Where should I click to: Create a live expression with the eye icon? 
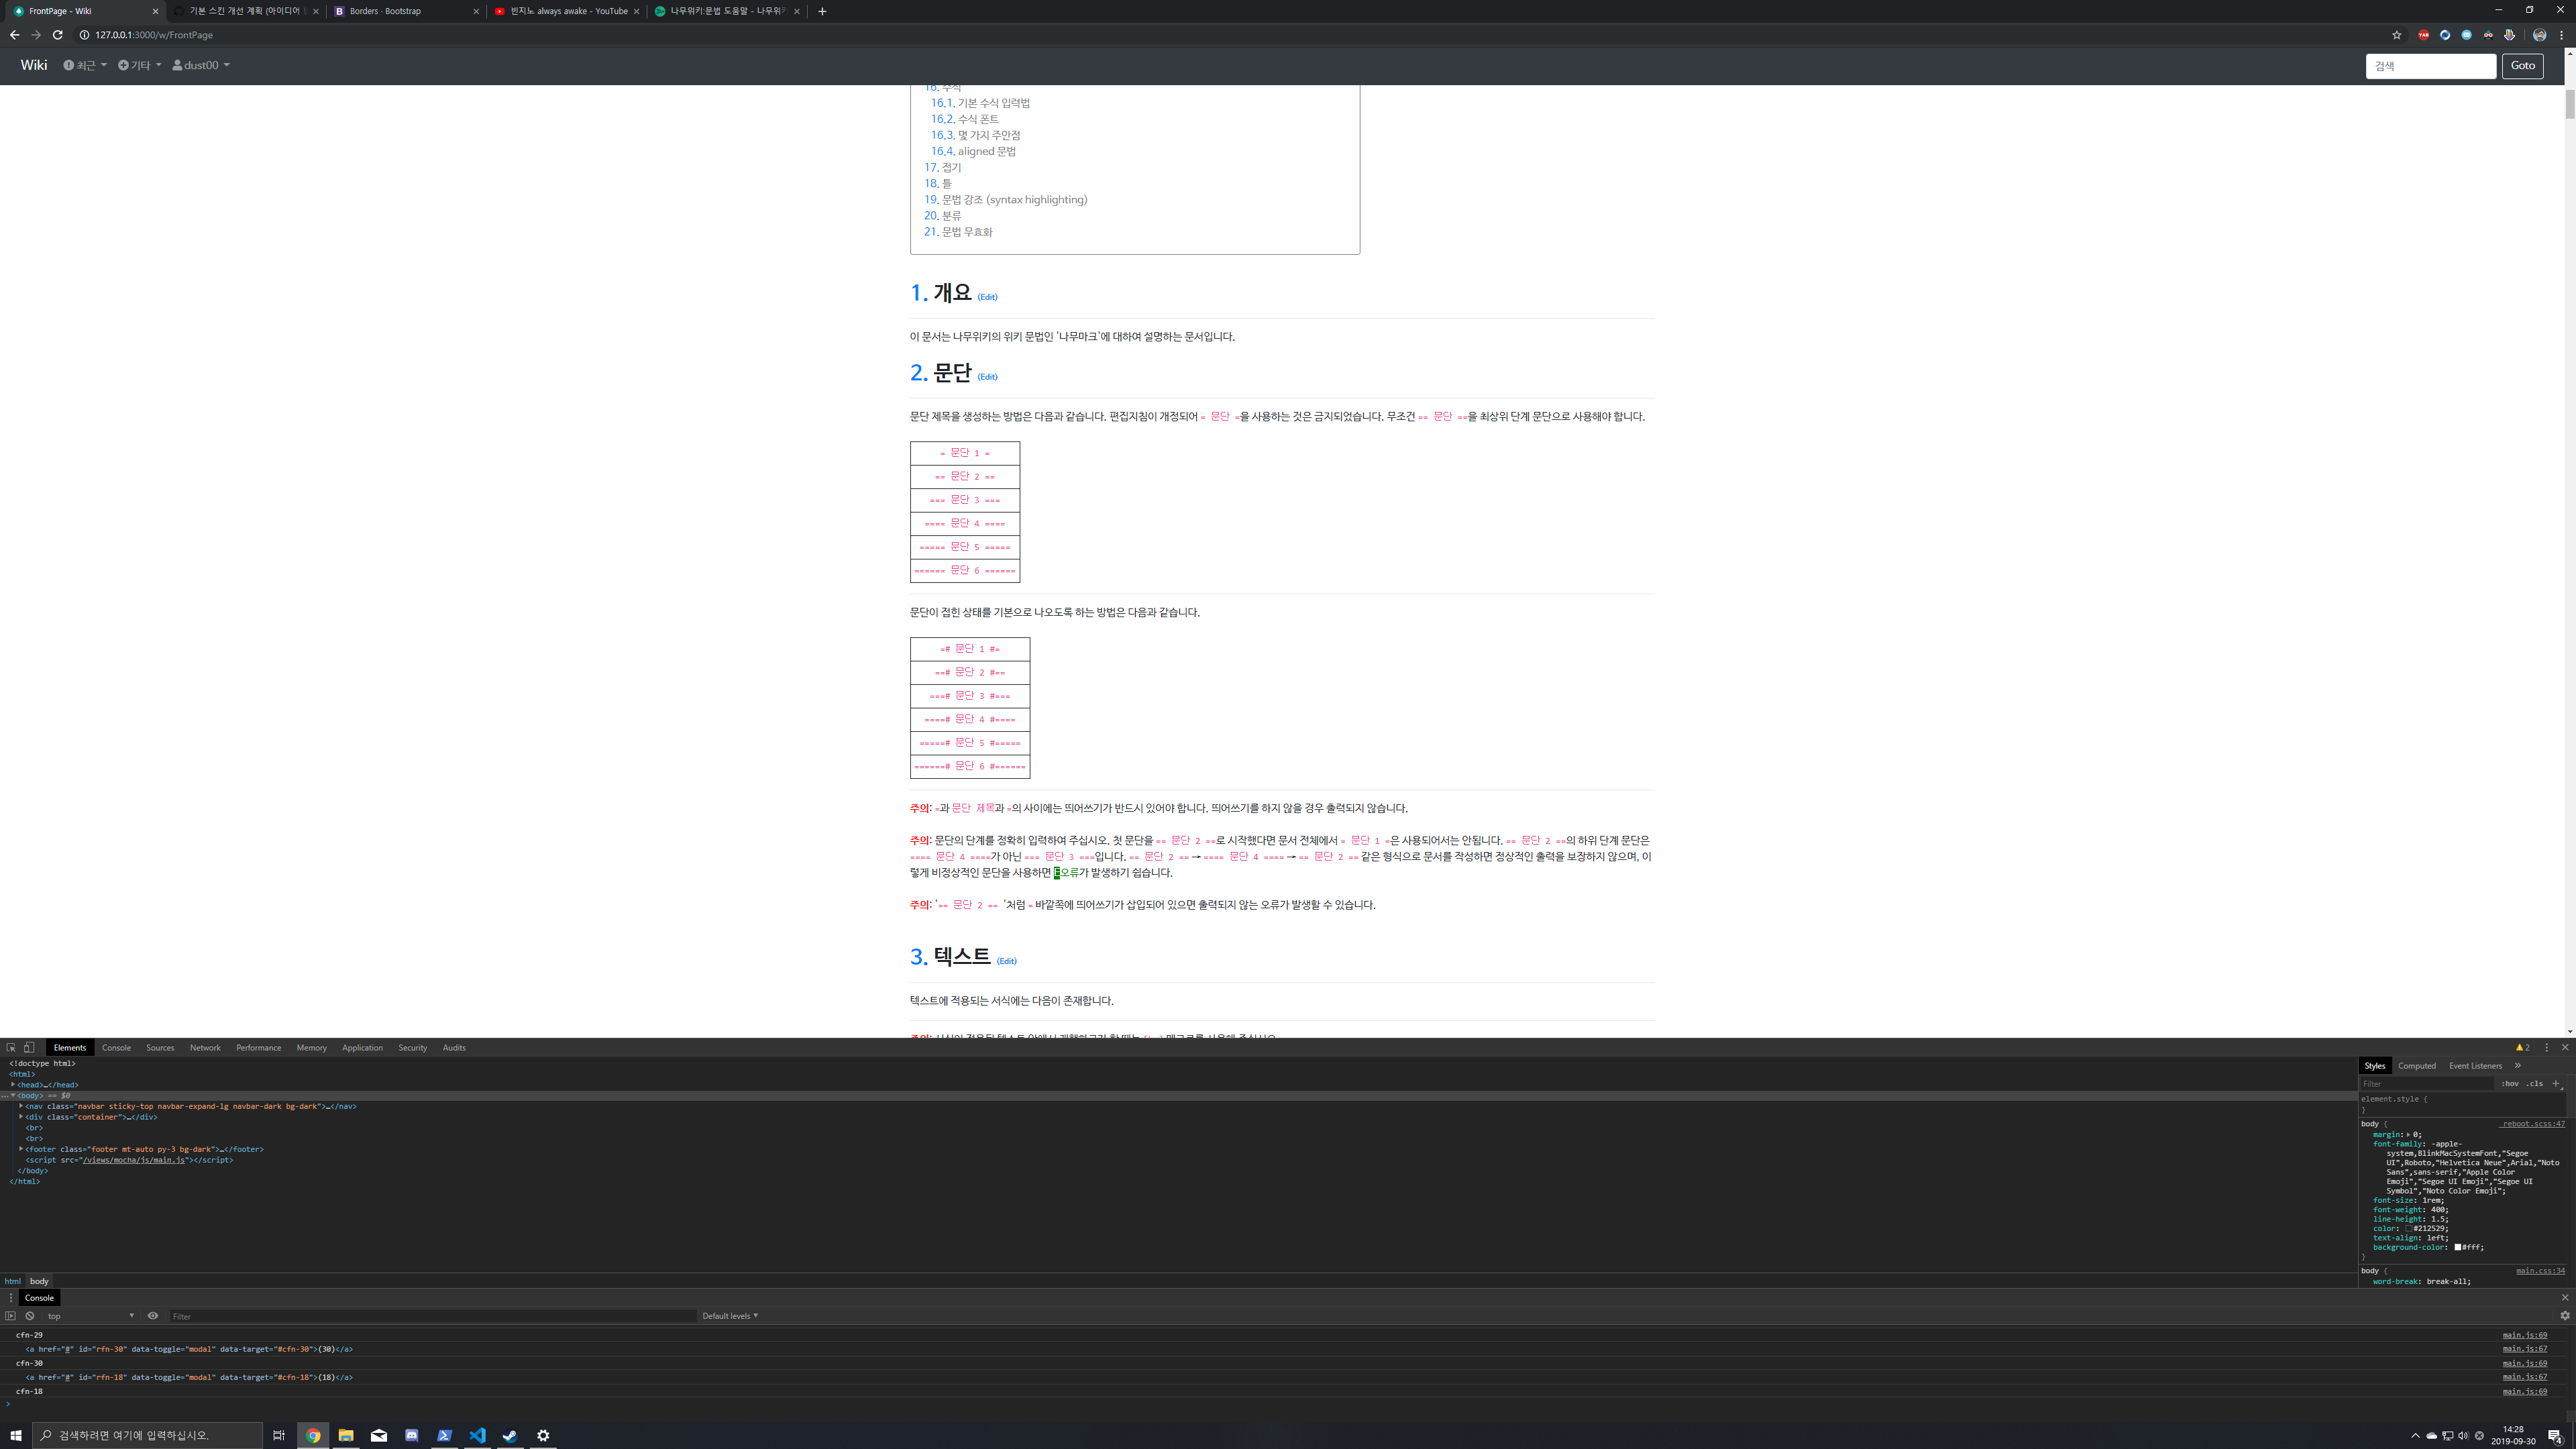pyautogui.click(x=153, y=1316)
